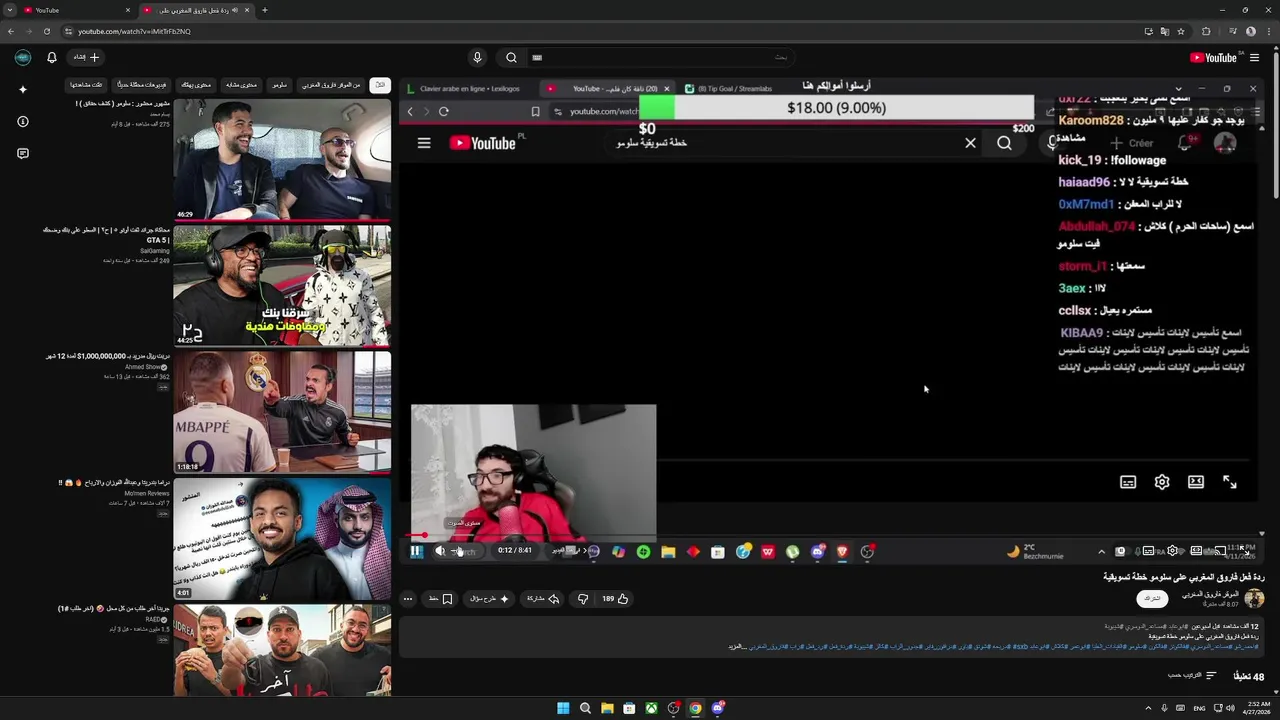Open the Mbappe Real Madrid video thumbnail

(282, 412)
